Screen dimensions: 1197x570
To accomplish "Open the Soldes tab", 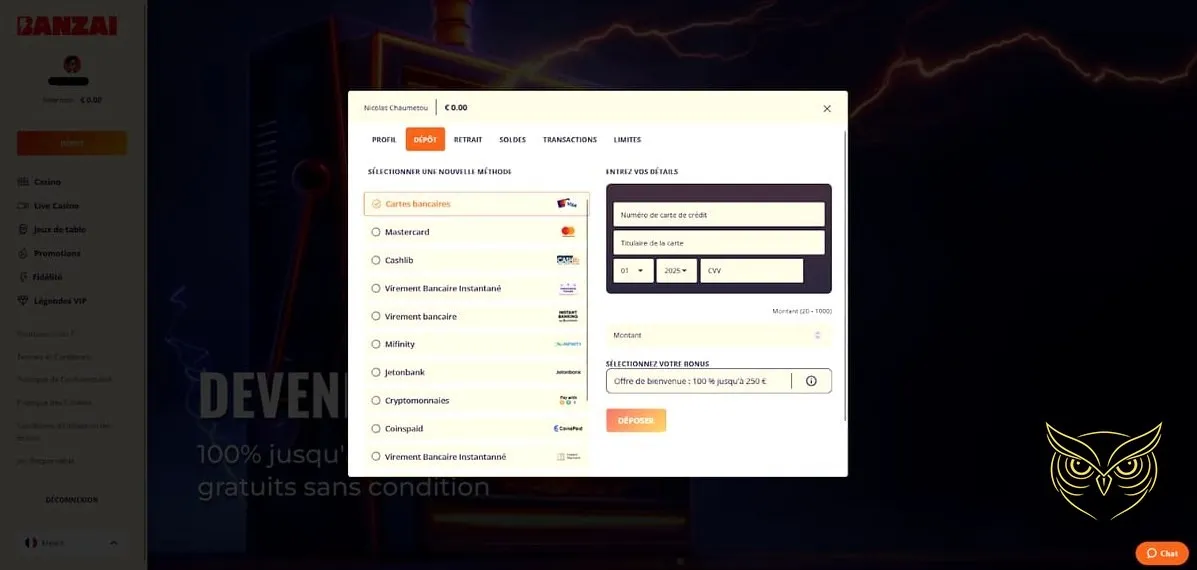I will 512,140.
